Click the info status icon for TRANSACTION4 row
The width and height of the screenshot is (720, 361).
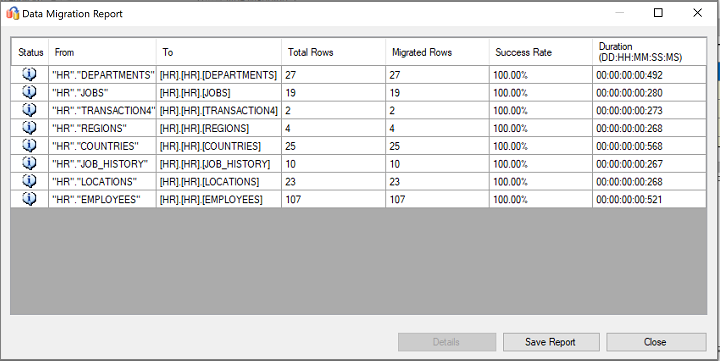coord(29,110)
